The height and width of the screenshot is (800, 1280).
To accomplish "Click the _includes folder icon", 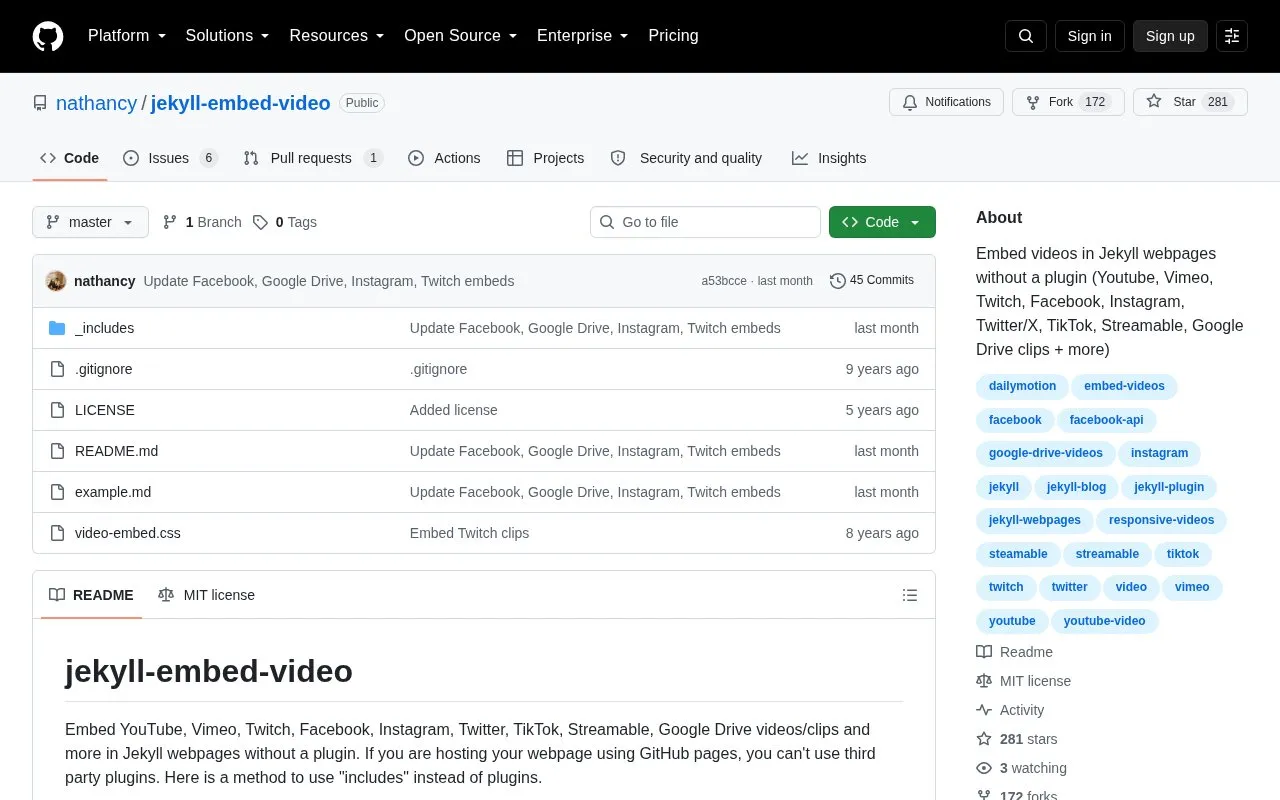I will 57,328.
